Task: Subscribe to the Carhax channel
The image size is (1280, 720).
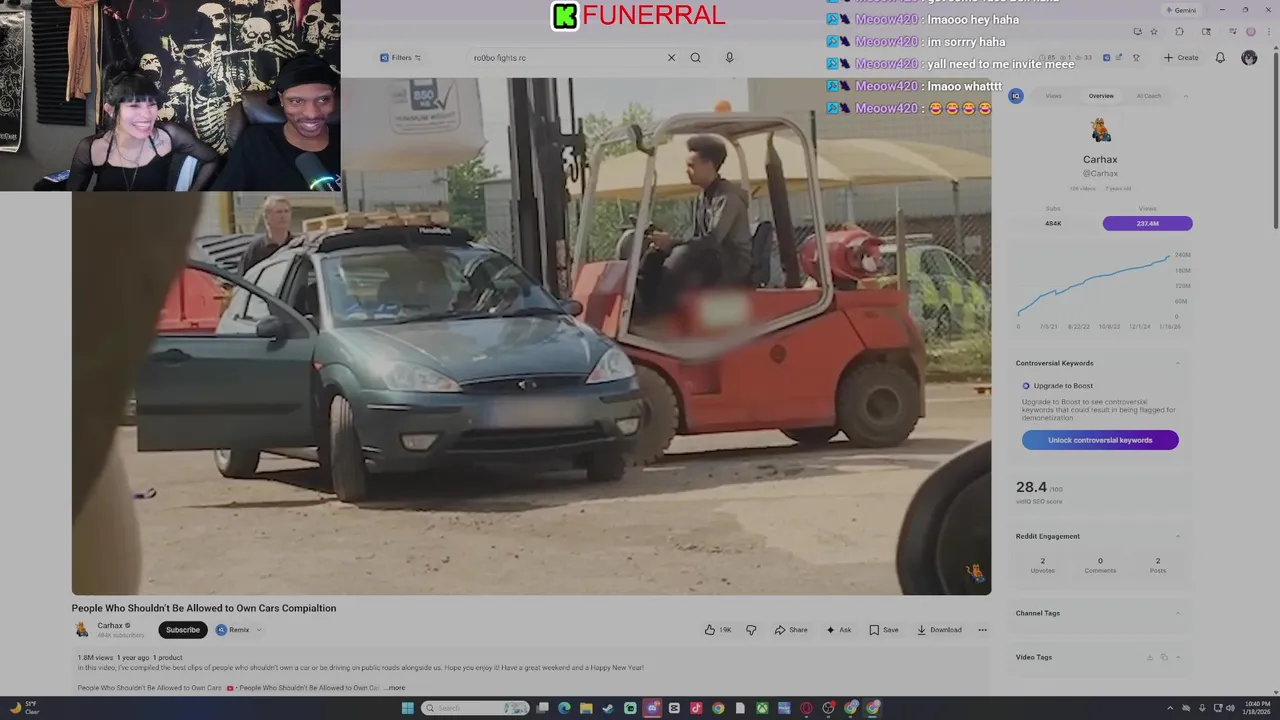Action: pyautogui.click(x=183, y=630)
